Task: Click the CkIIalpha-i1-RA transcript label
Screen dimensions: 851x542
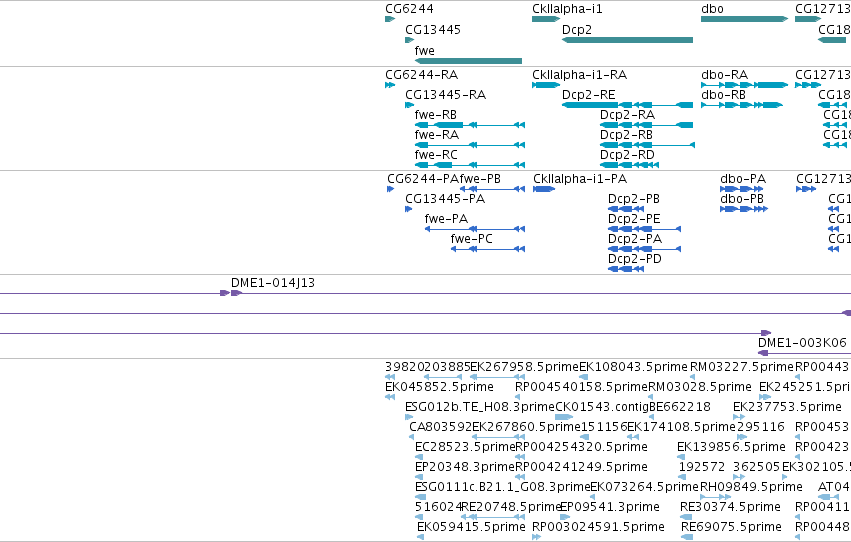Action: pyautogui.click(x=580, y=75)
